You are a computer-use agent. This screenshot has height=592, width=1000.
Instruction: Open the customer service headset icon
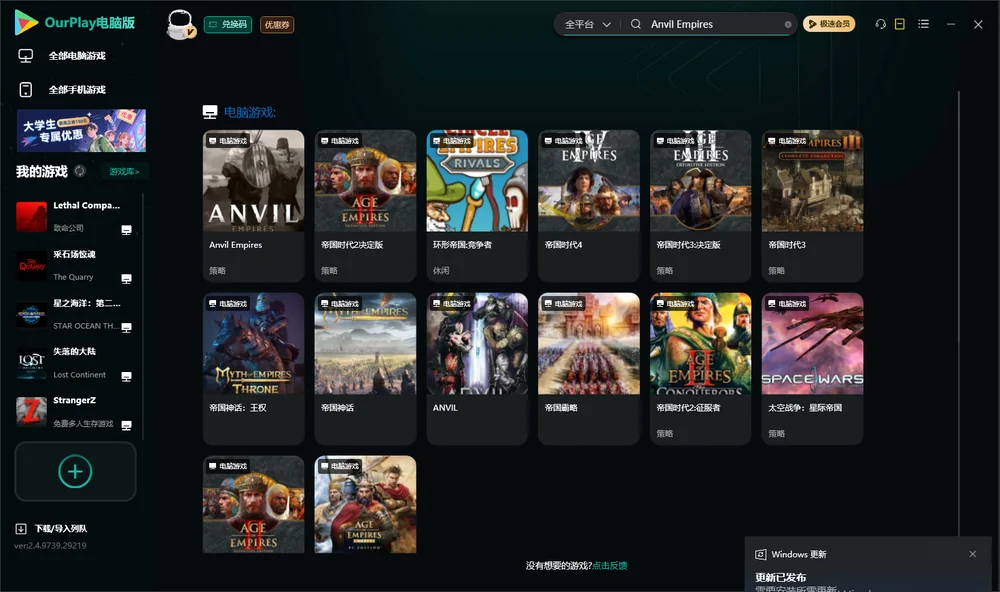[880, 24]
